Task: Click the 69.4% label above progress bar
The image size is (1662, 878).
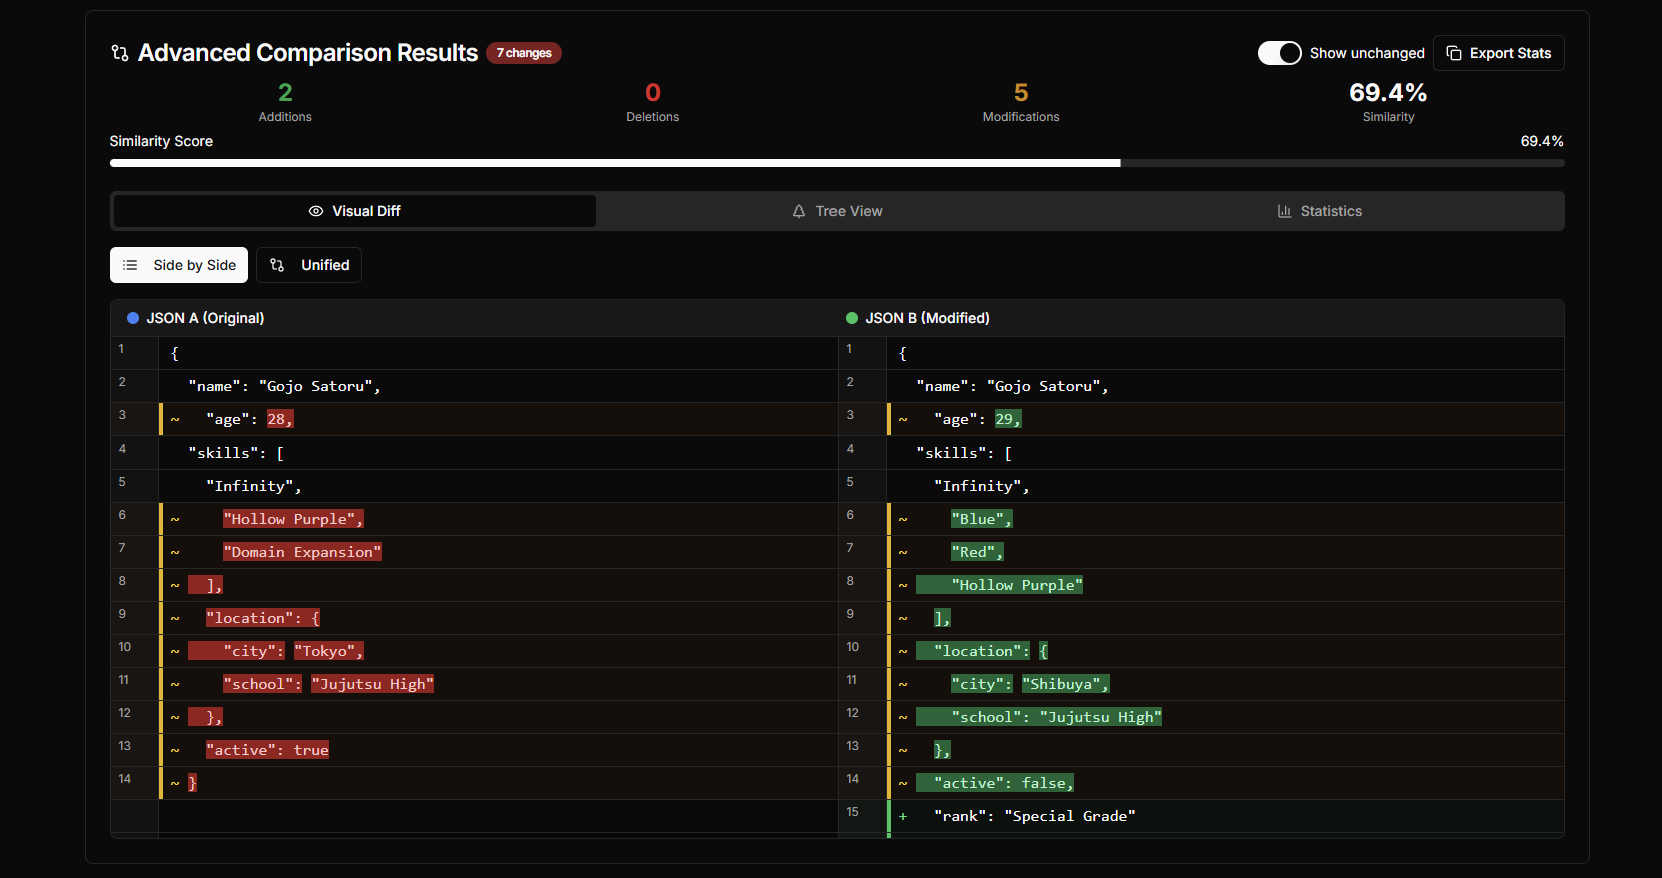Action: (1542, 141)
